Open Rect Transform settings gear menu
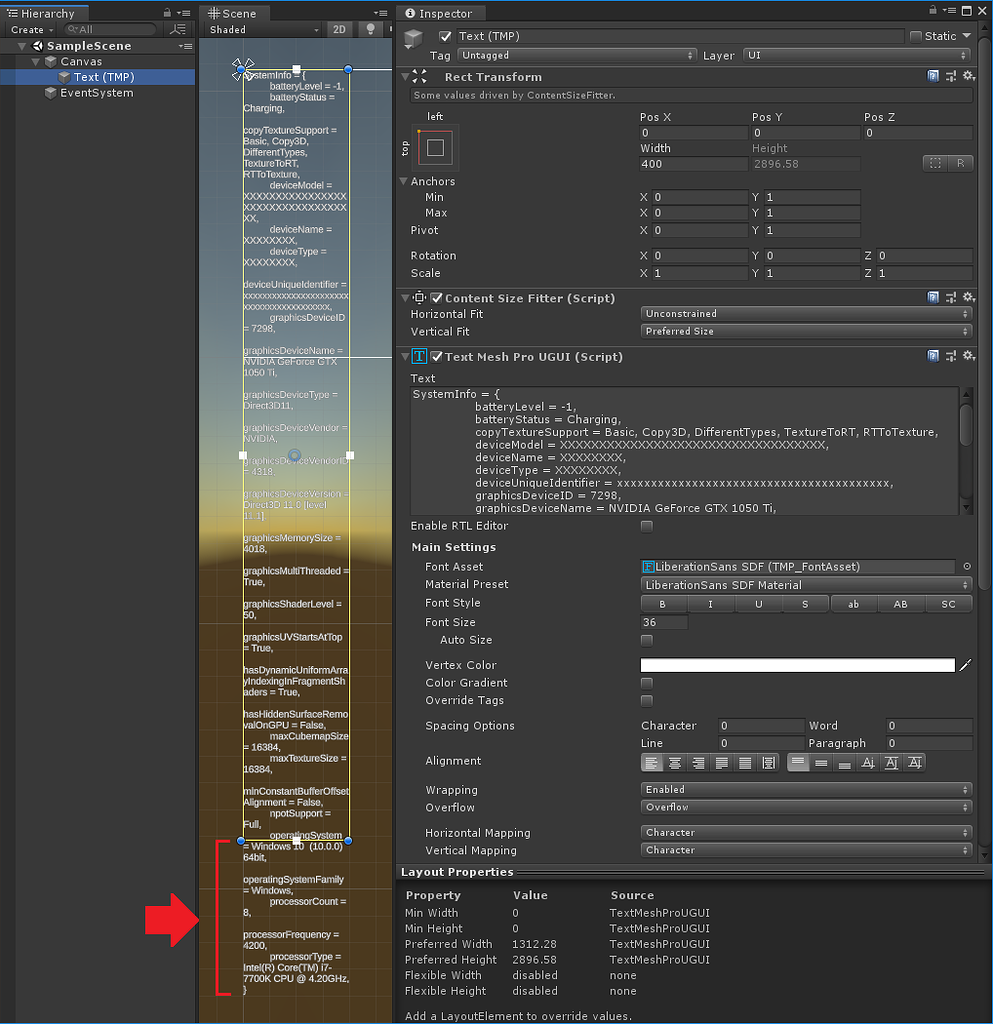Viewport: 993px width, 1024px height. point(967,76)
